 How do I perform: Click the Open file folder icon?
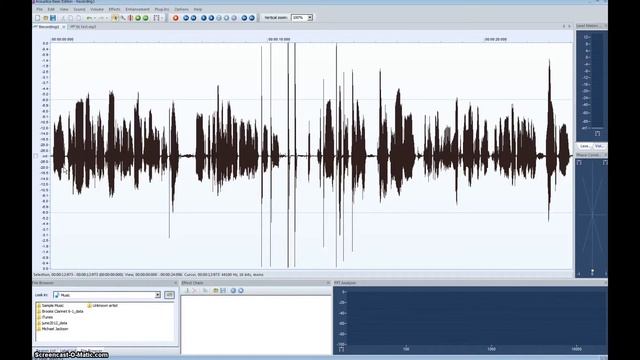tap(45, 18)
